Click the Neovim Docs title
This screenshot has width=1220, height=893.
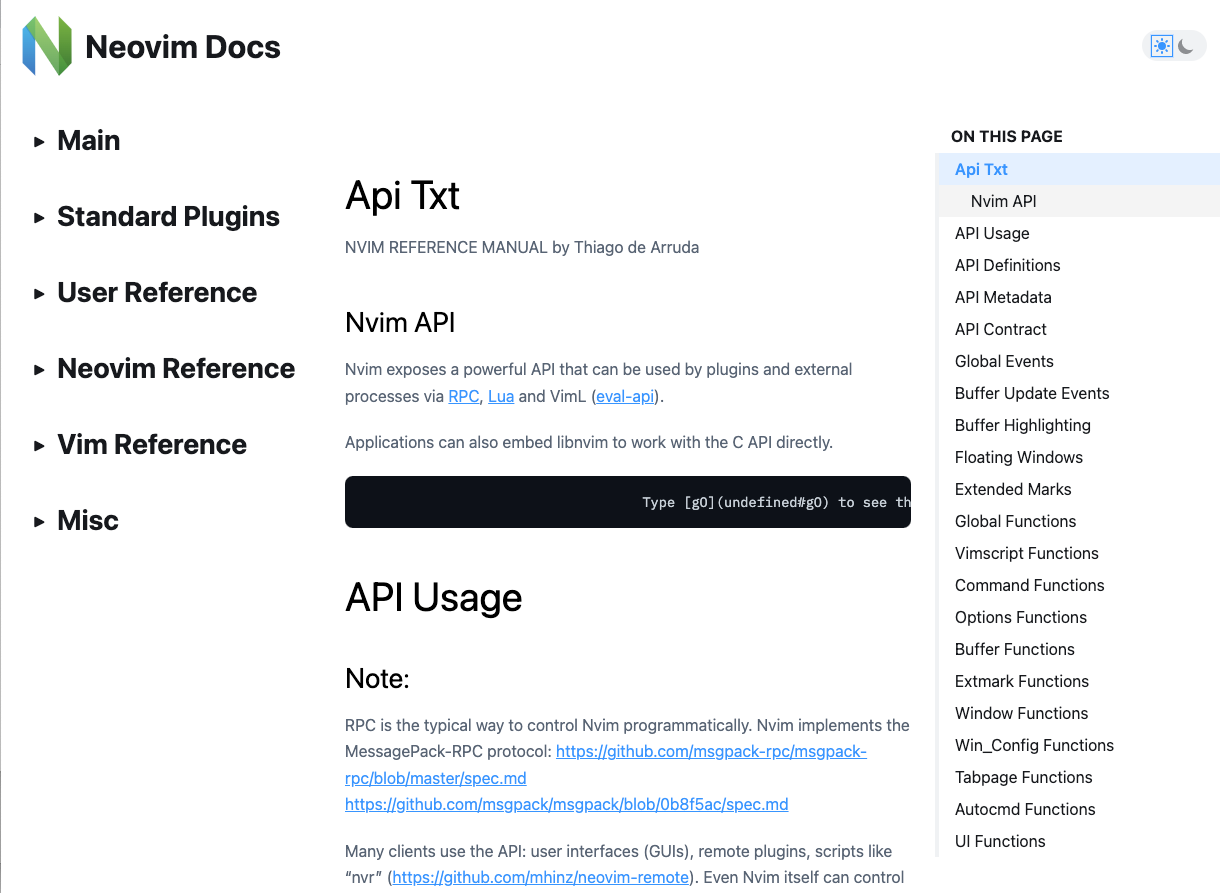(x=183, y=47)
